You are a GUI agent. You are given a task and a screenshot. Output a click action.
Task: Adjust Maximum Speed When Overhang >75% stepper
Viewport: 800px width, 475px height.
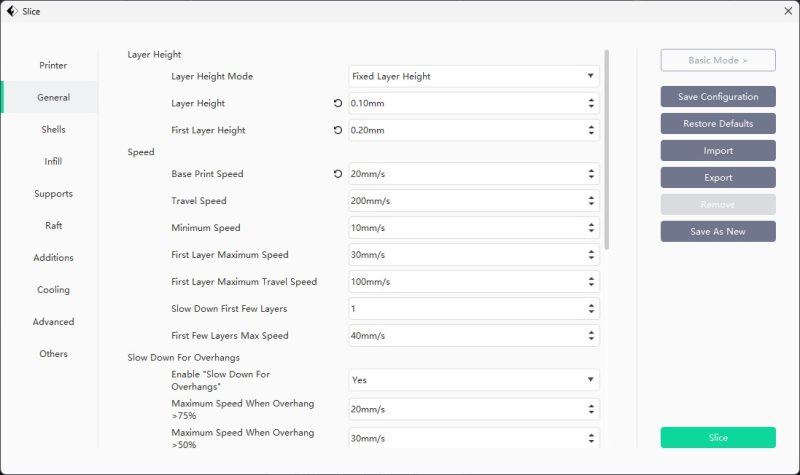[x=591, y=409]
